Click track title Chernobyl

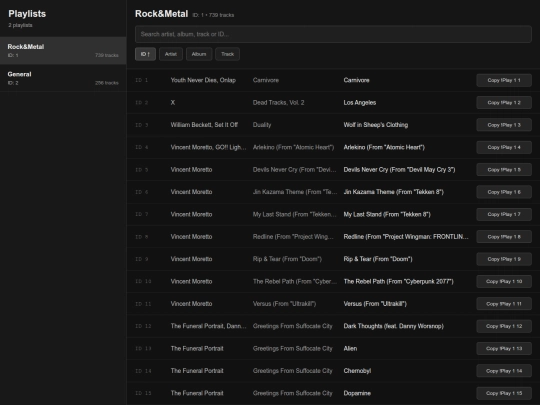[357, 371]
